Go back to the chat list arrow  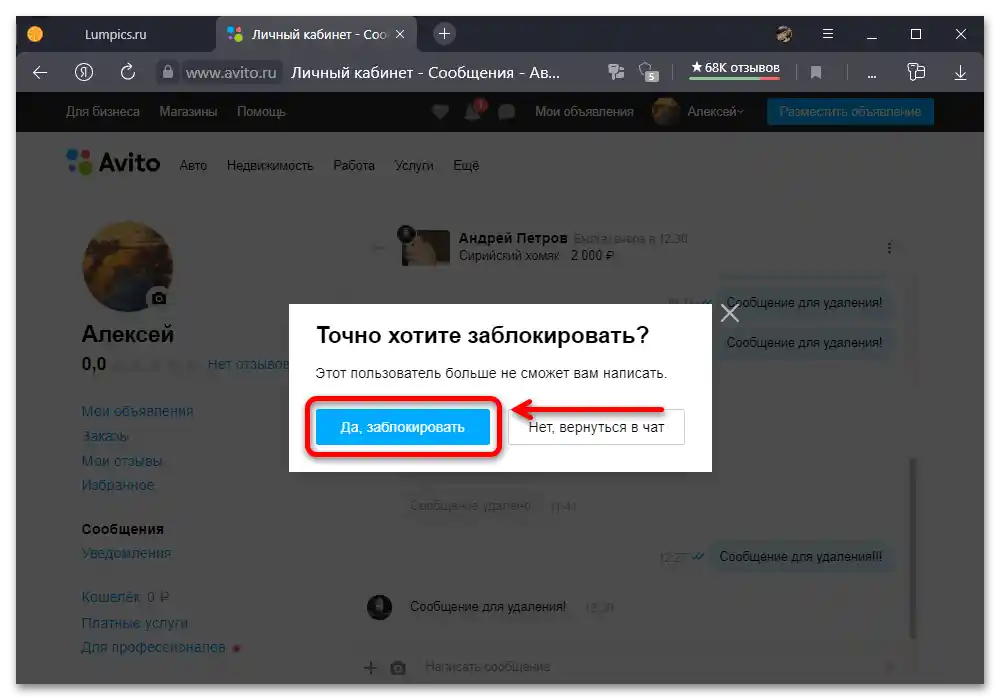click(x=379, y=247)
